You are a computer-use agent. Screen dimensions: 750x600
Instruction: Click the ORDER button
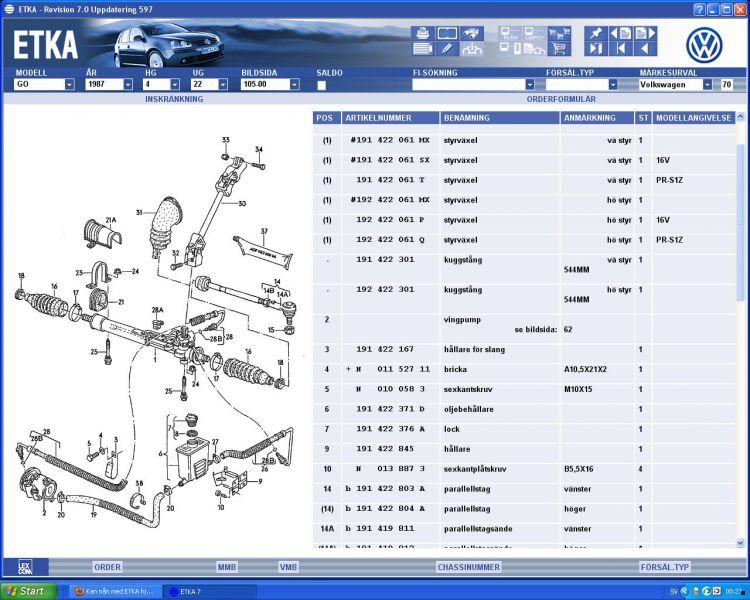pos(108,567)
